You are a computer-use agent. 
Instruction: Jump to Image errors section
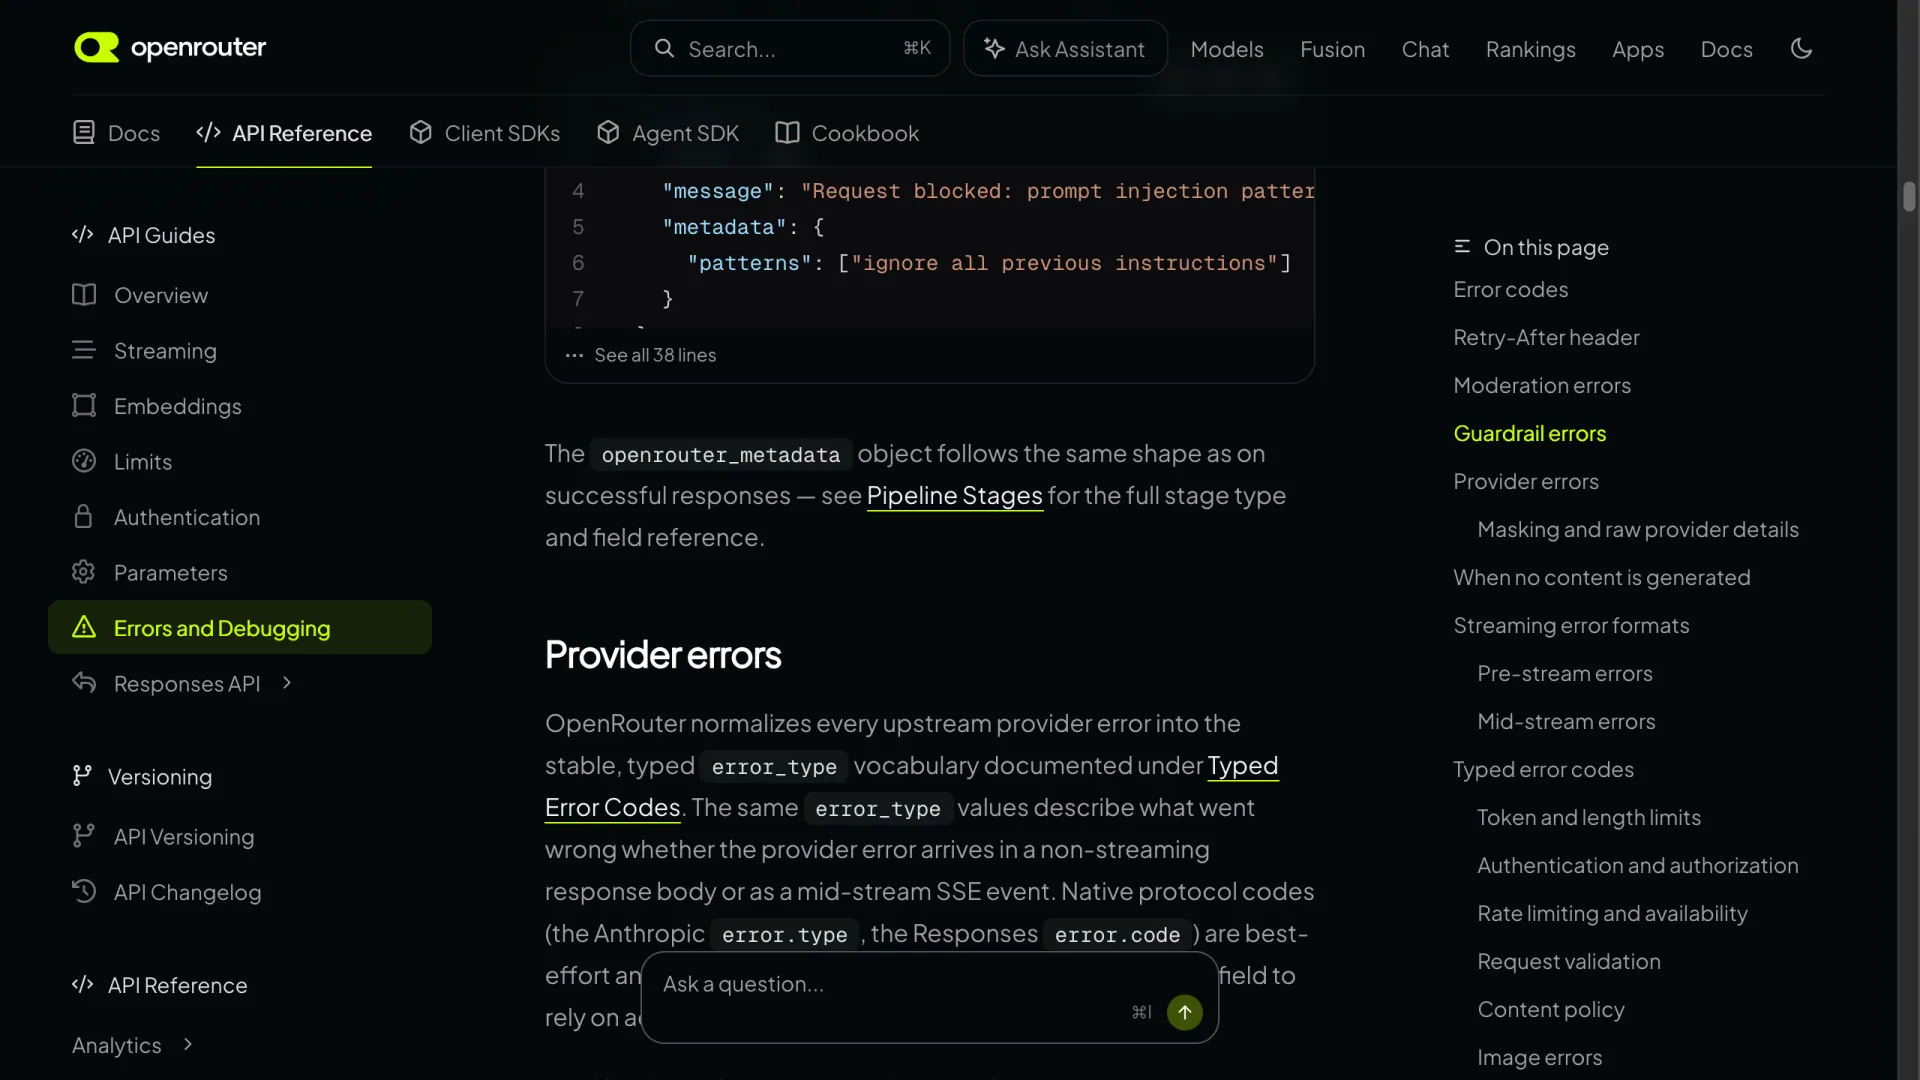pos(1539,1058)
